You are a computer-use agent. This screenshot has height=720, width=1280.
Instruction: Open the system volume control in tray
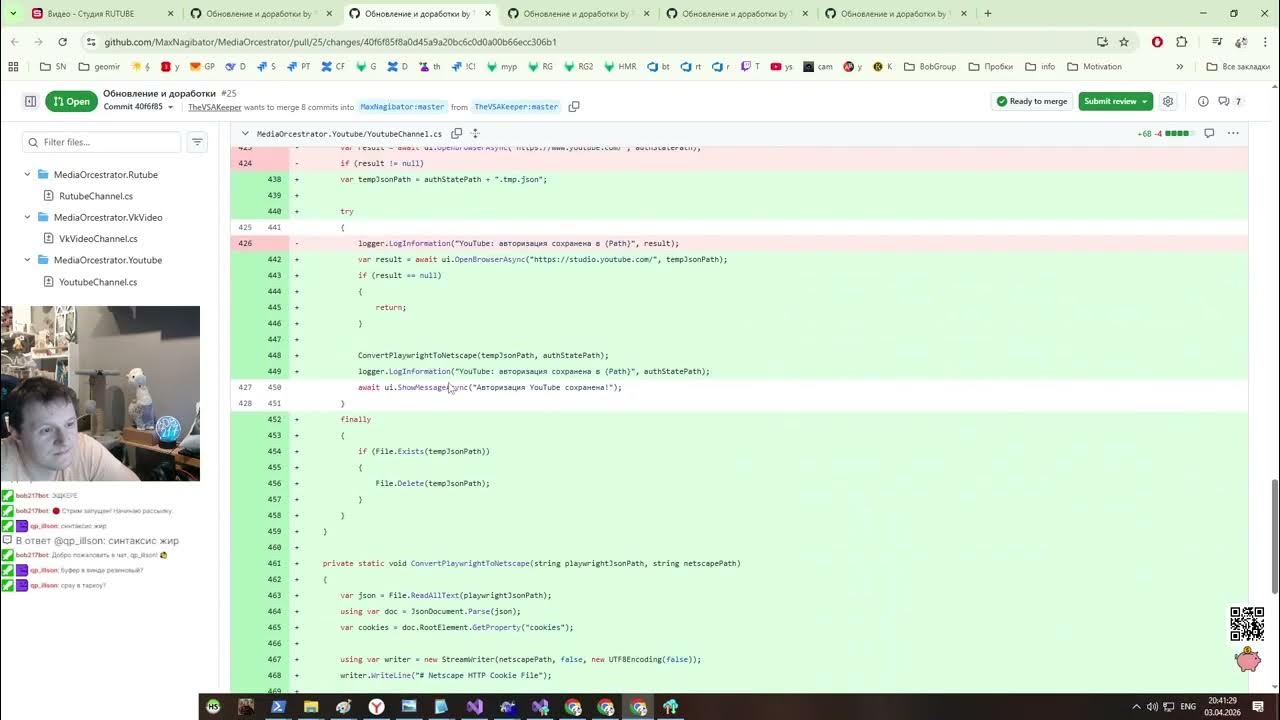(x=1153, y=707)
